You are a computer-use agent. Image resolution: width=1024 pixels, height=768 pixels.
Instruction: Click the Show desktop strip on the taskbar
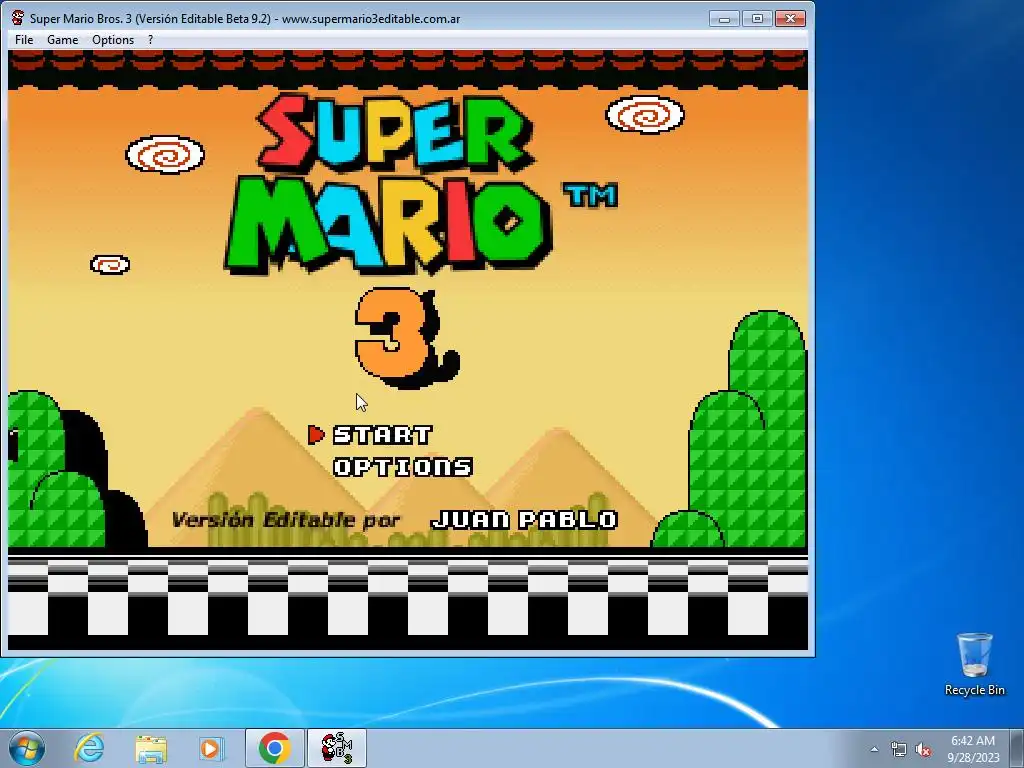tap(1019, 748)
